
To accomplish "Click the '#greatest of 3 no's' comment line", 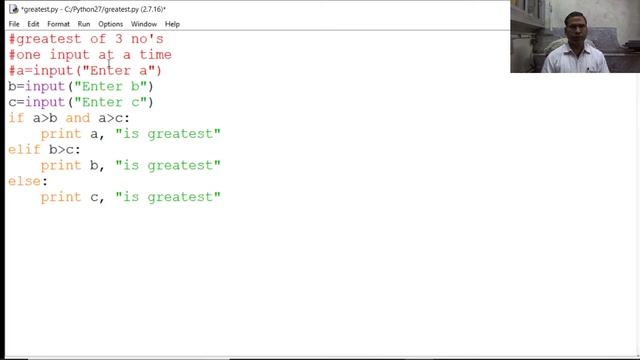I will click(x=86, y=39).
